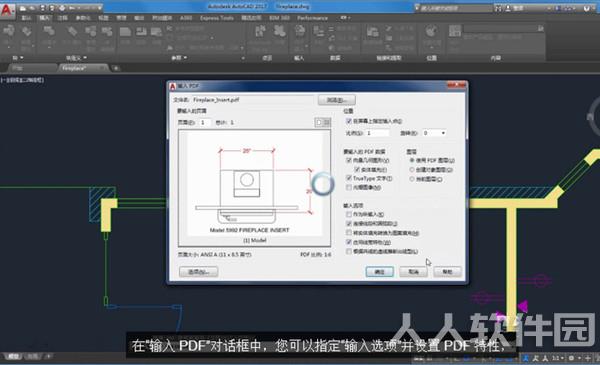The width and height of the screenshot is (600, 365).
Task: Click the Help icon in title bar
Action: pos(587,8)
